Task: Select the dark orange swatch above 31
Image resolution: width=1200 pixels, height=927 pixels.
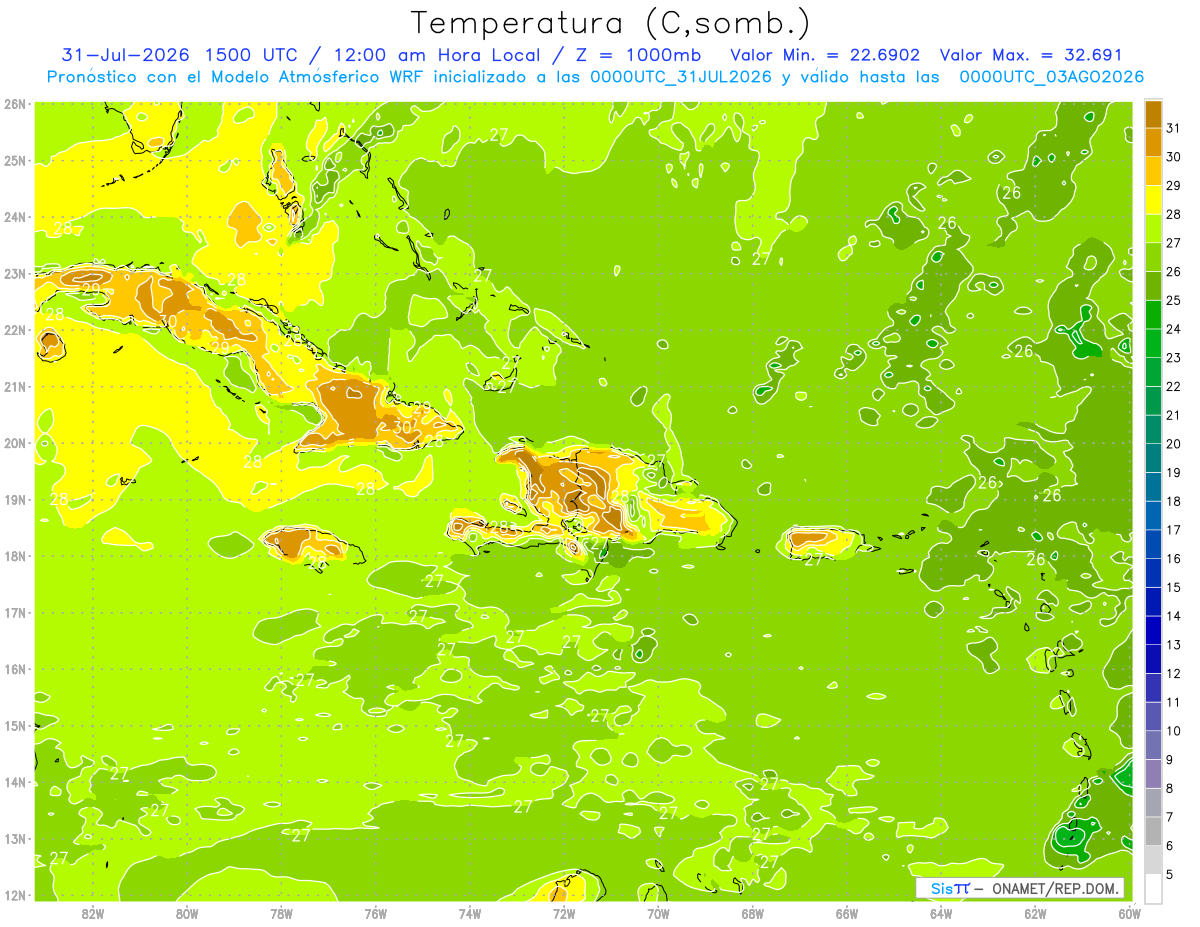Action: coord(1153,114)
